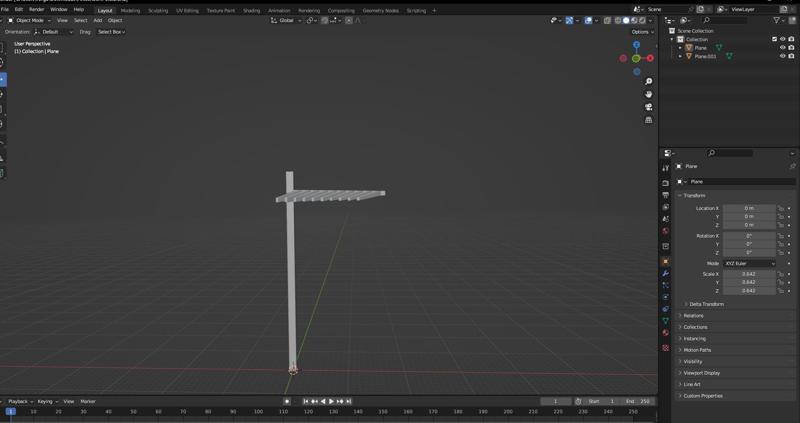Image resolution: width=800 pixels, height=423 pixels.
Task: Switch orthographic/perspective with the grid icon
Action: (648, 120)
